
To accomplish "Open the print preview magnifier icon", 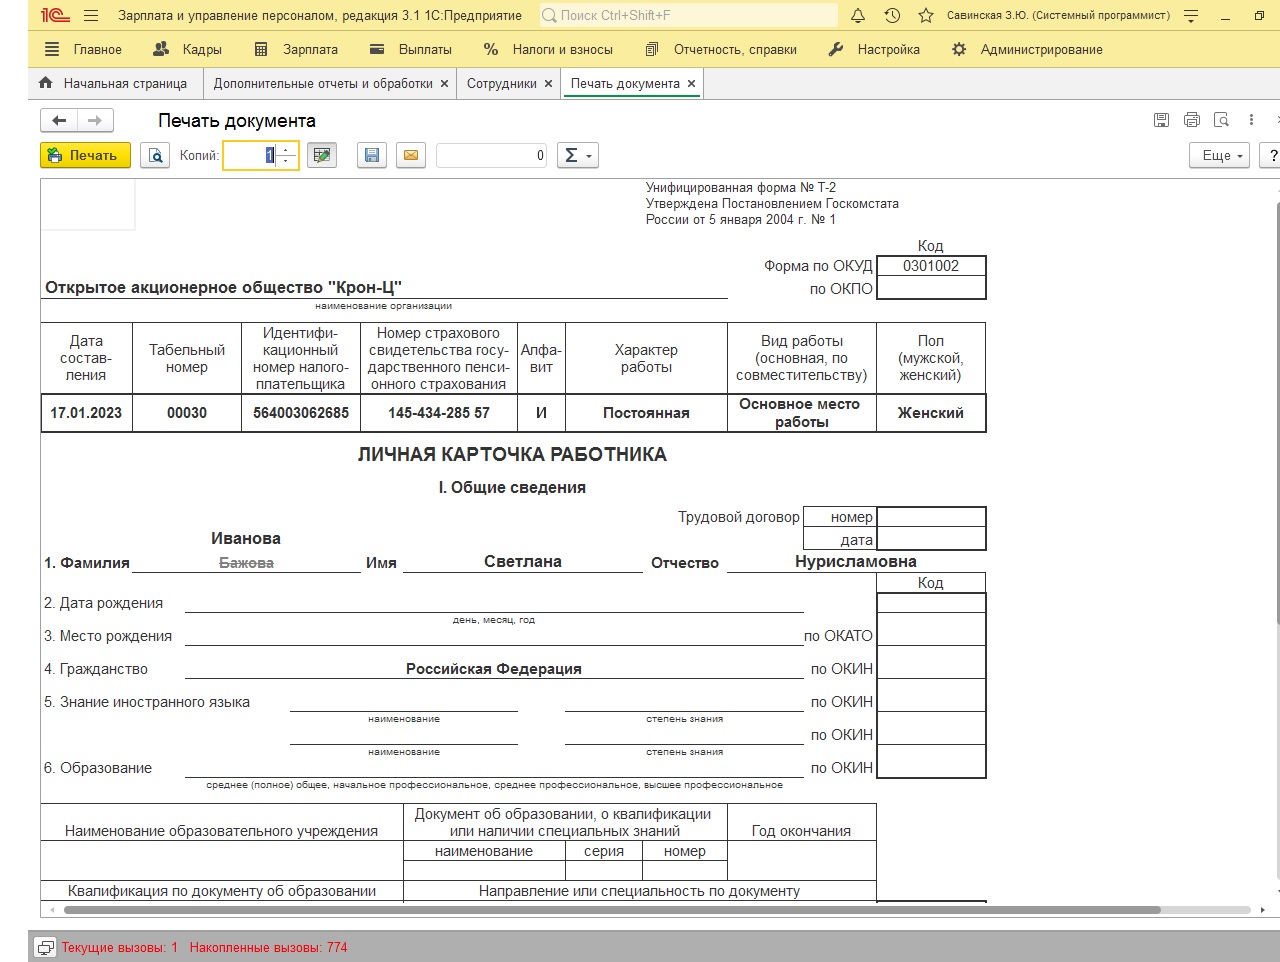I will tap(155, 155).
